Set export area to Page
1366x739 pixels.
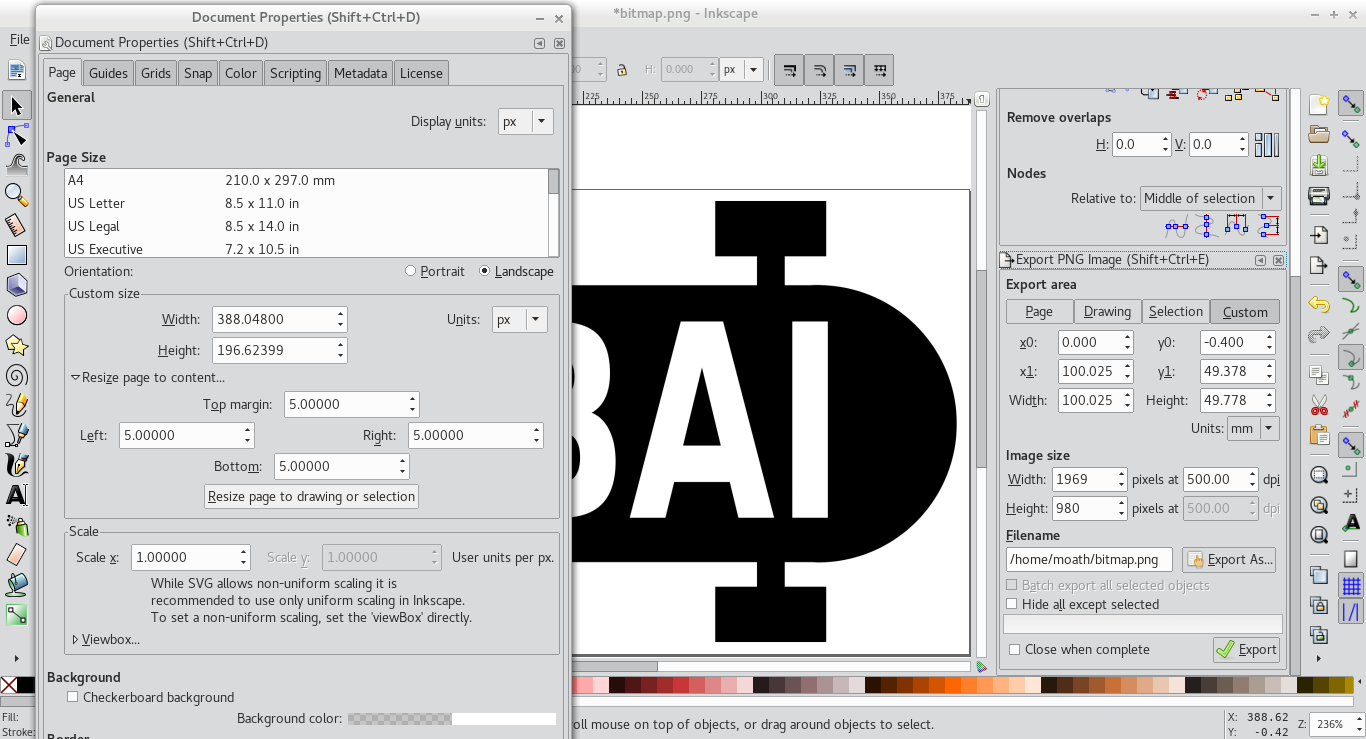(x=1039, y=311)
